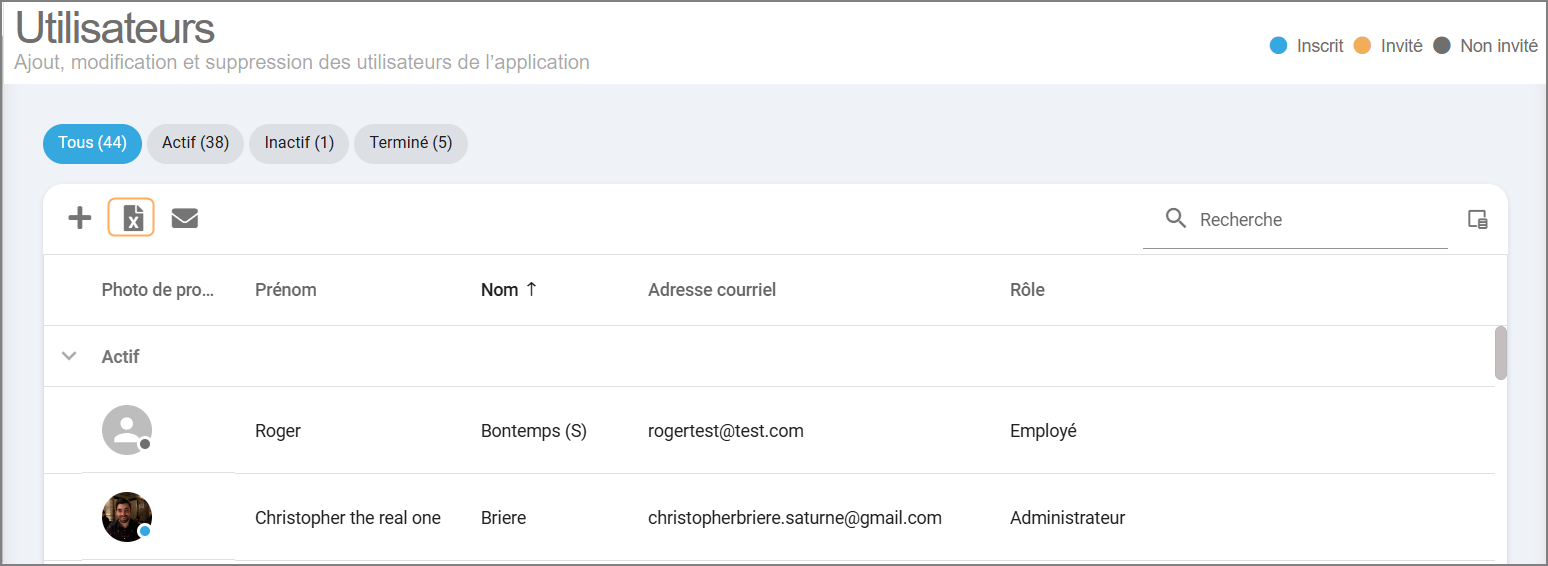The height and width of the screenshot is (566, 1548).
Task: Click the envelope icon to send invitations
Action: 185,218
